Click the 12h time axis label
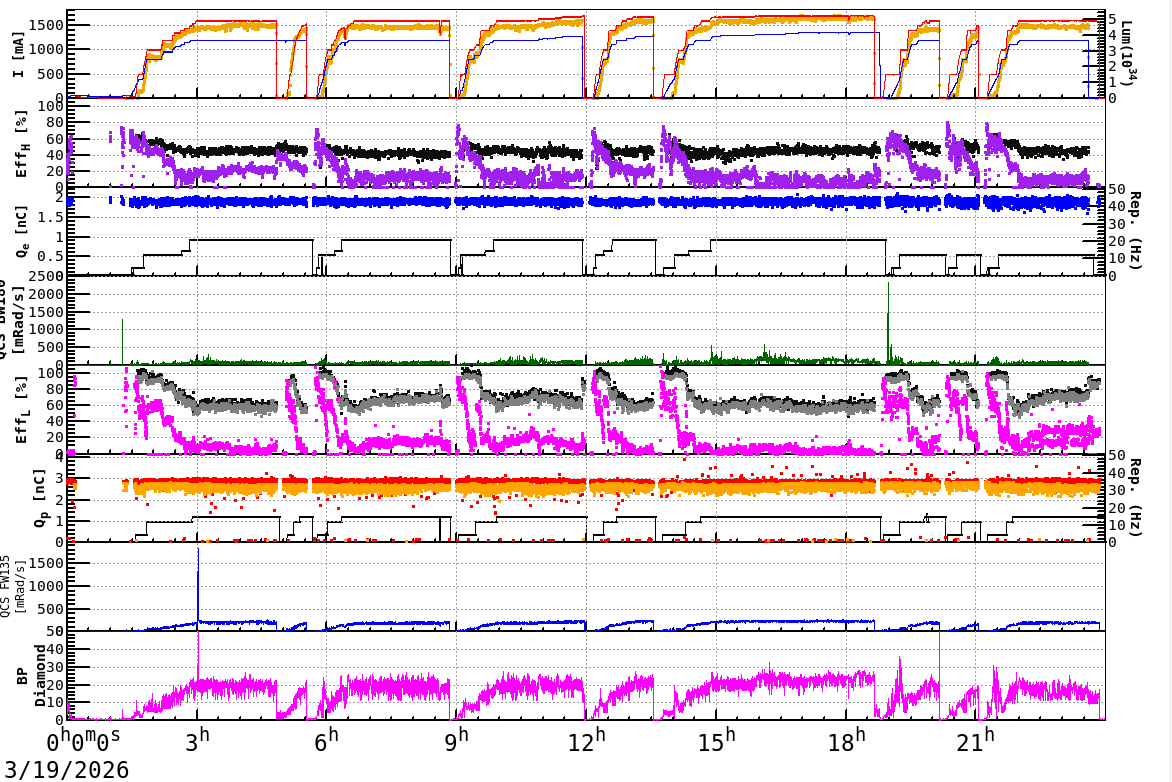 pyautogui.click(x=587, y=740)
